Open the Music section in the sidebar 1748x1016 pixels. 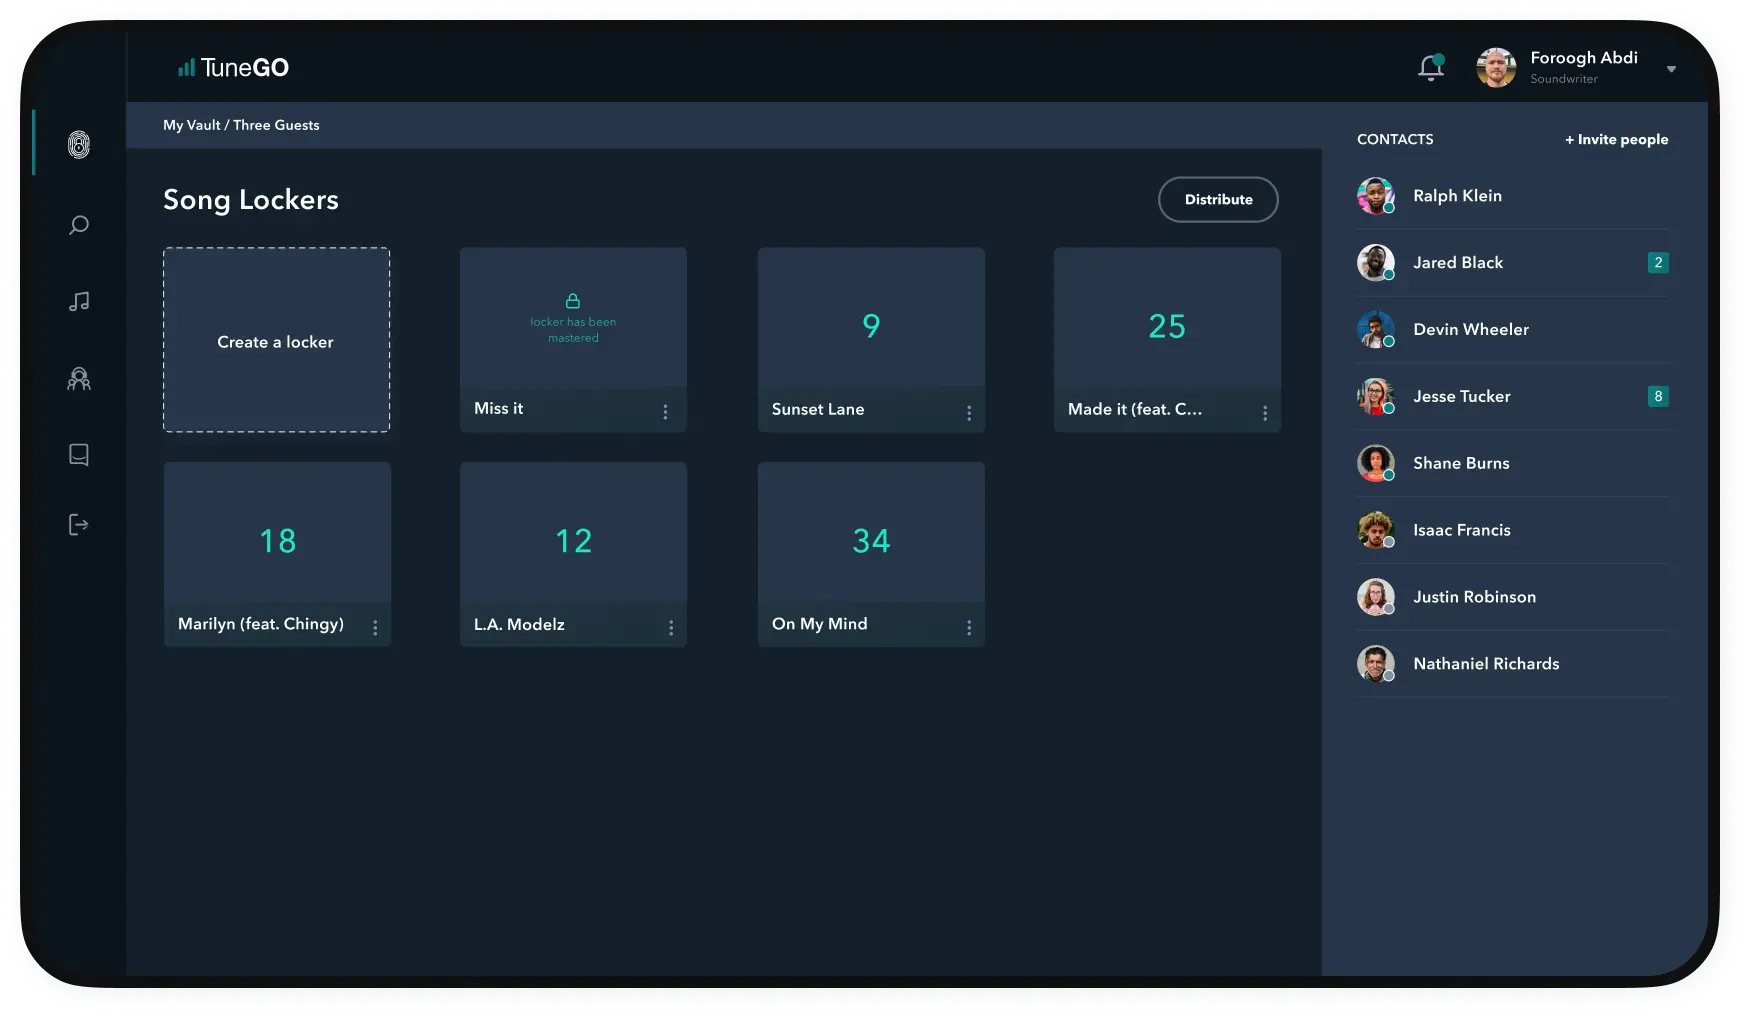pyautogui.click(x=79, y=301)
